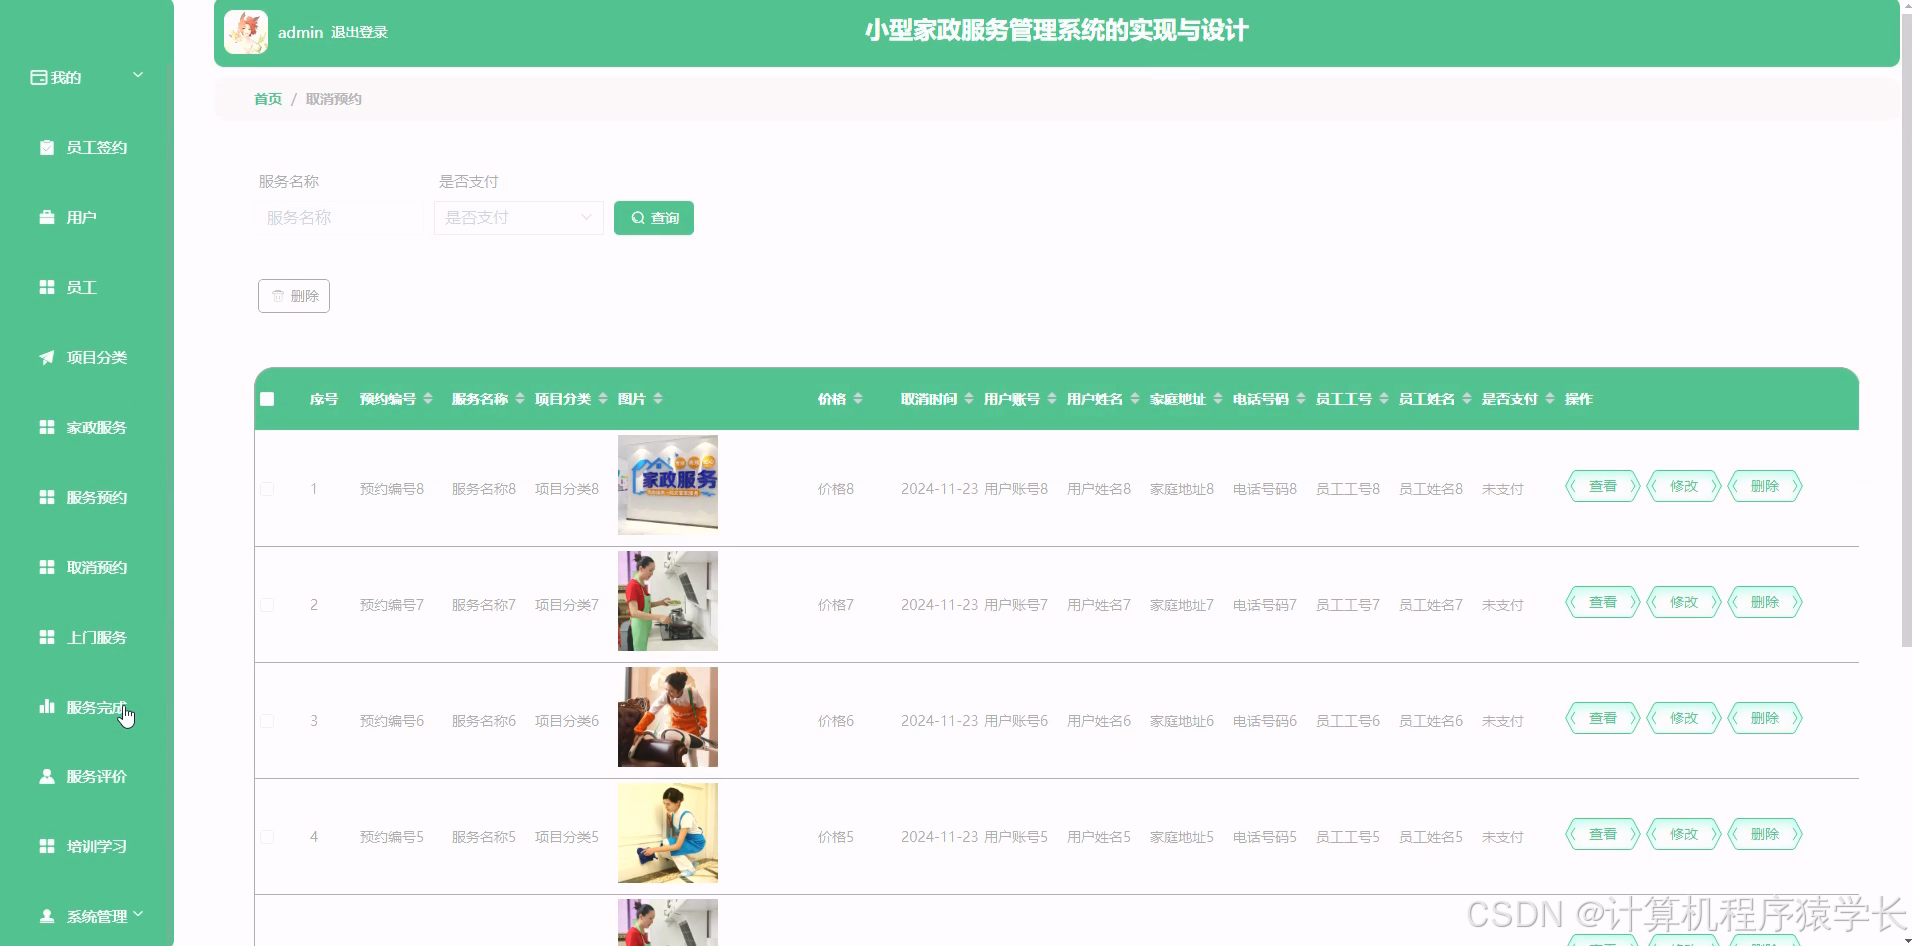The height and width of the screenshot is (946, 1912).
Task: Click the thumbnail image for 预约编号5
Action: [x=668, y=833]
